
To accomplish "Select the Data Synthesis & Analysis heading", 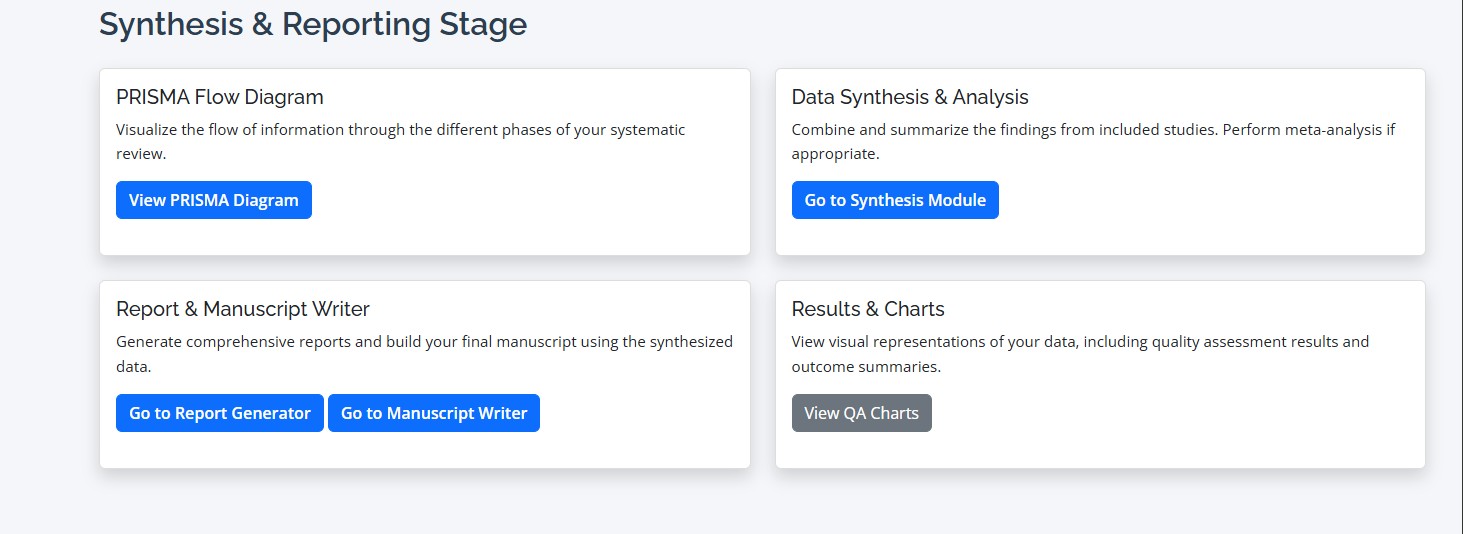I will (x=909, y=97).
